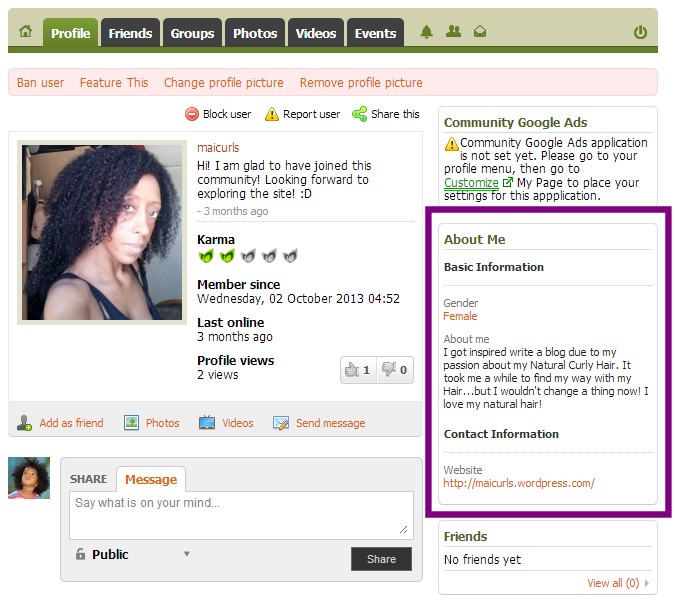Click the Customize link

tap(471, 182)
